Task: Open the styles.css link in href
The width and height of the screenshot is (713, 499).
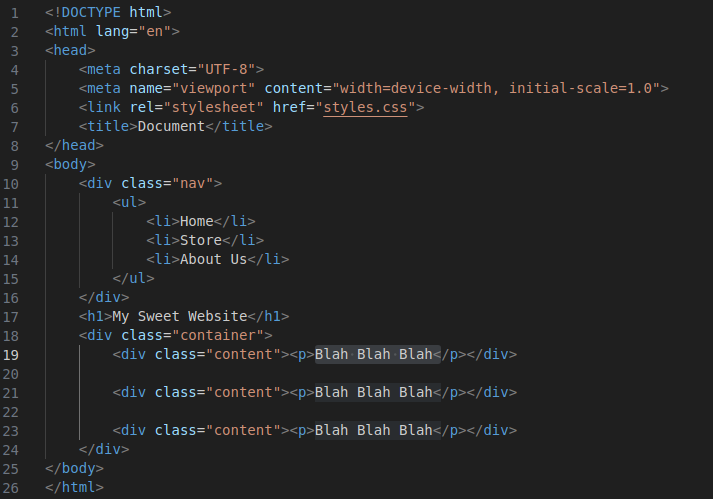Action: (365, 107)
